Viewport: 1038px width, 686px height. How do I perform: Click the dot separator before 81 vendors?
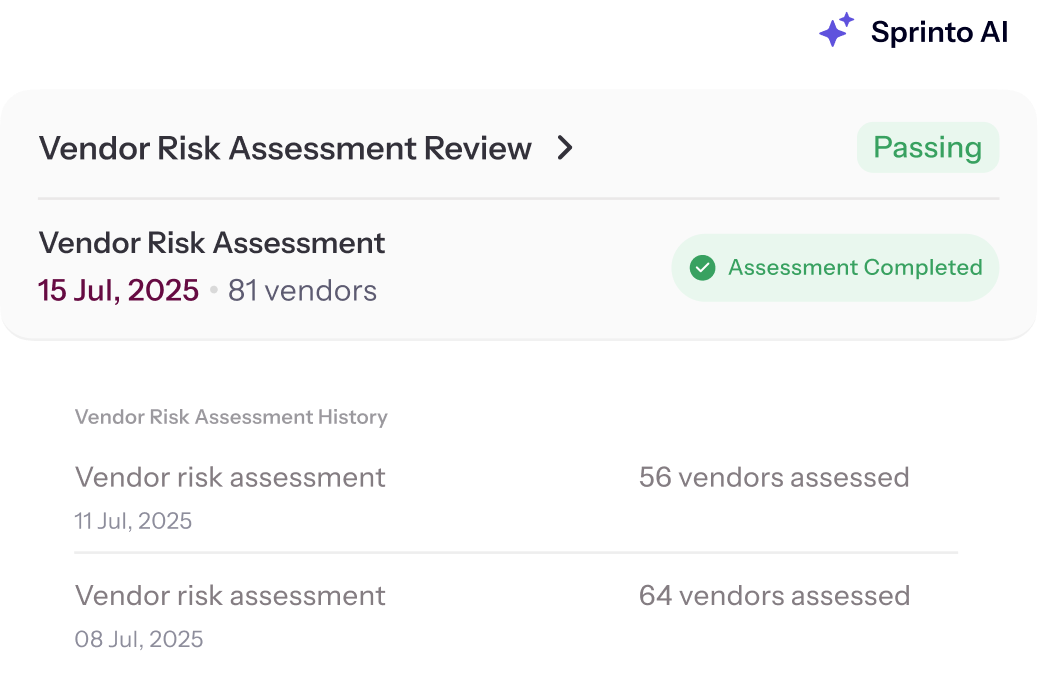tap(213, 291)
